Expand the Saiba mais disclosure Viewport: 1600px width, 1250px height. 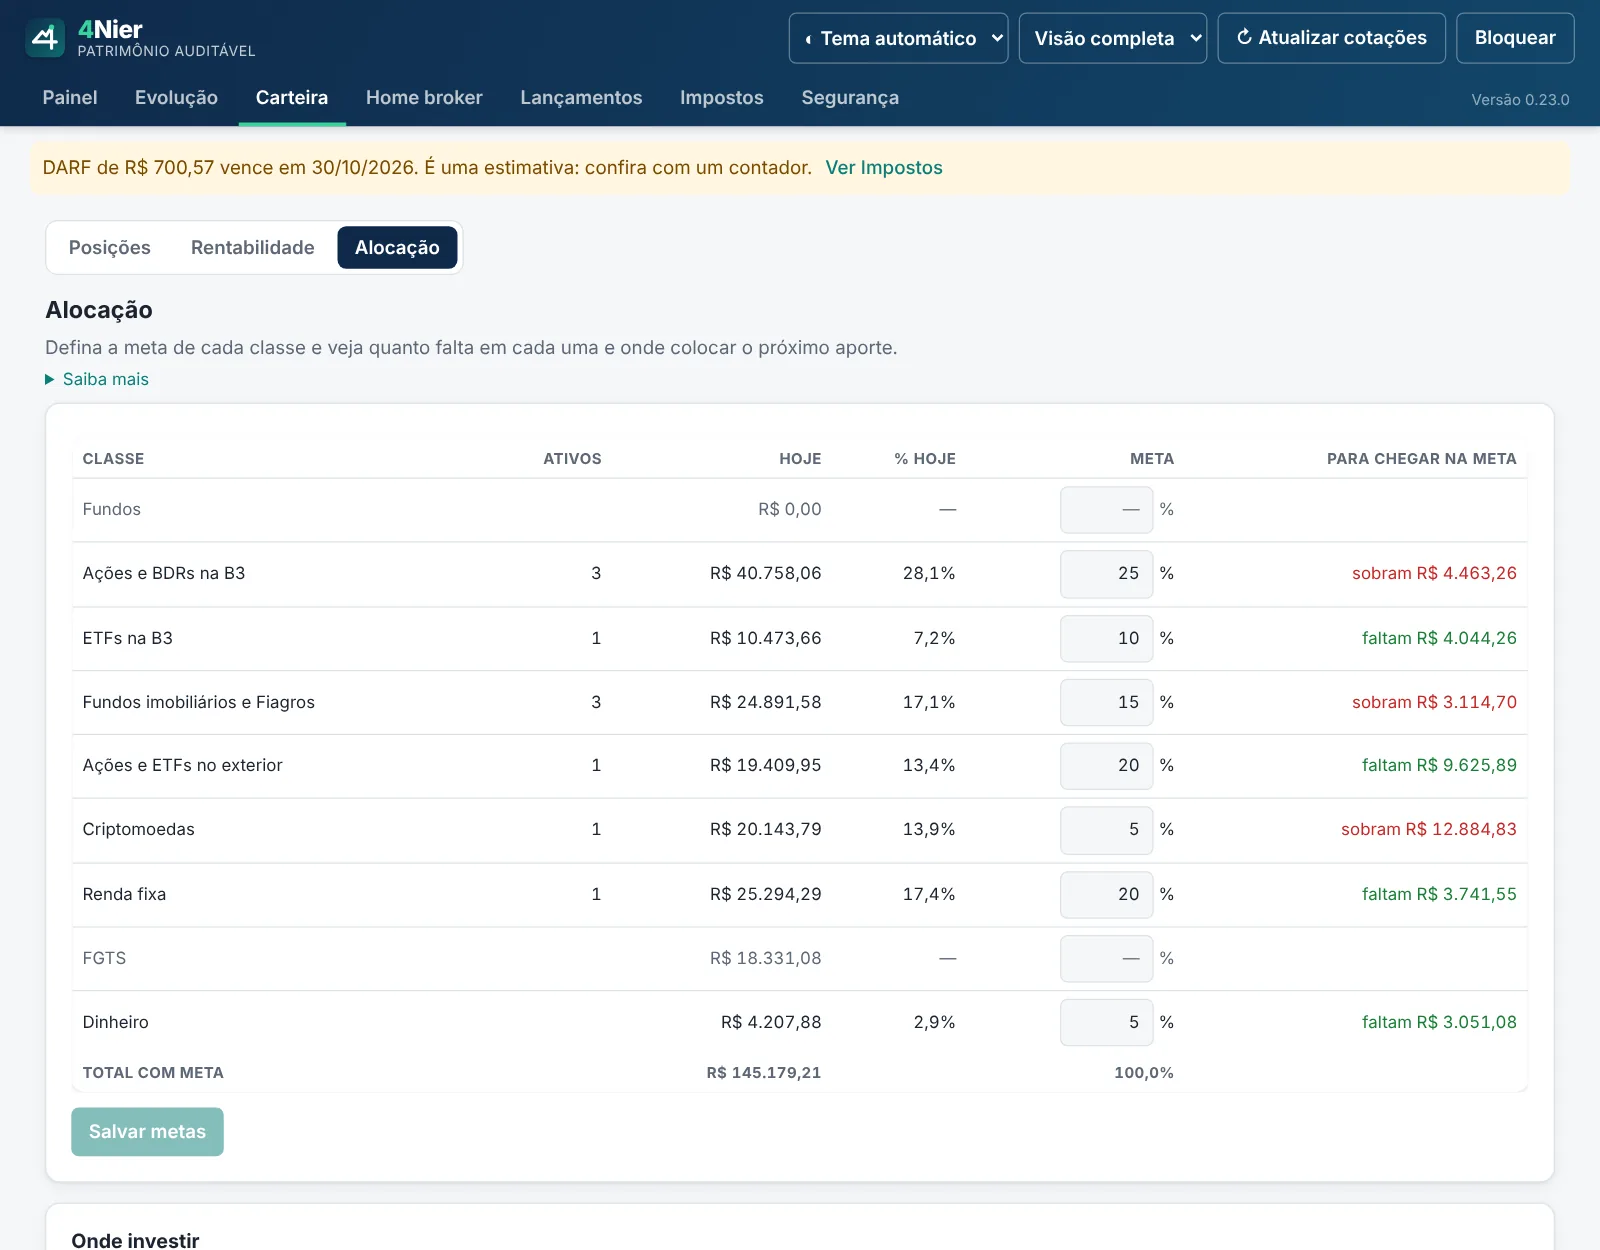(97, 380)
